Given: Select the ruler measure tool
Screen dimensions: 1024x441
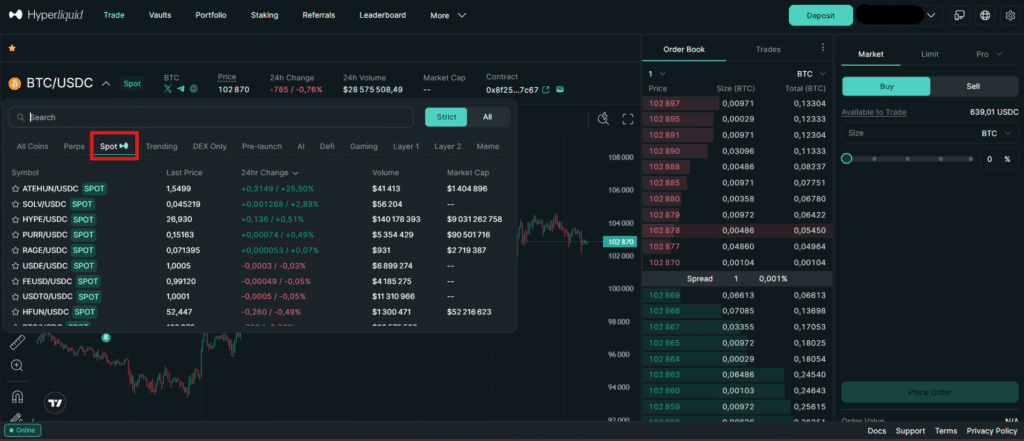Looking at the screenshot, I should tap(17, 342).
